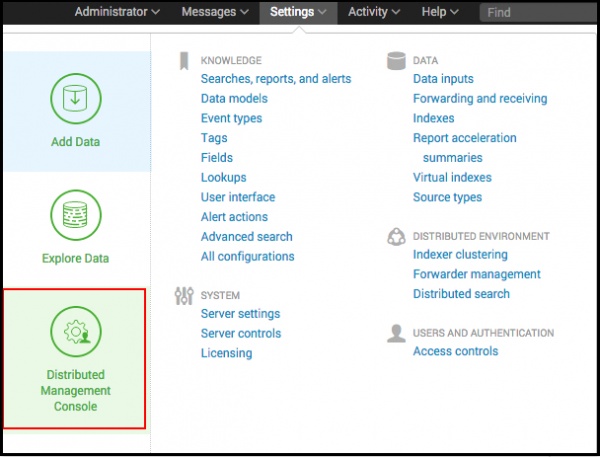Expand the Messages dropdown menu
Image resolution: width=600 pixels, height=457 pixels.
coord(215,12)
